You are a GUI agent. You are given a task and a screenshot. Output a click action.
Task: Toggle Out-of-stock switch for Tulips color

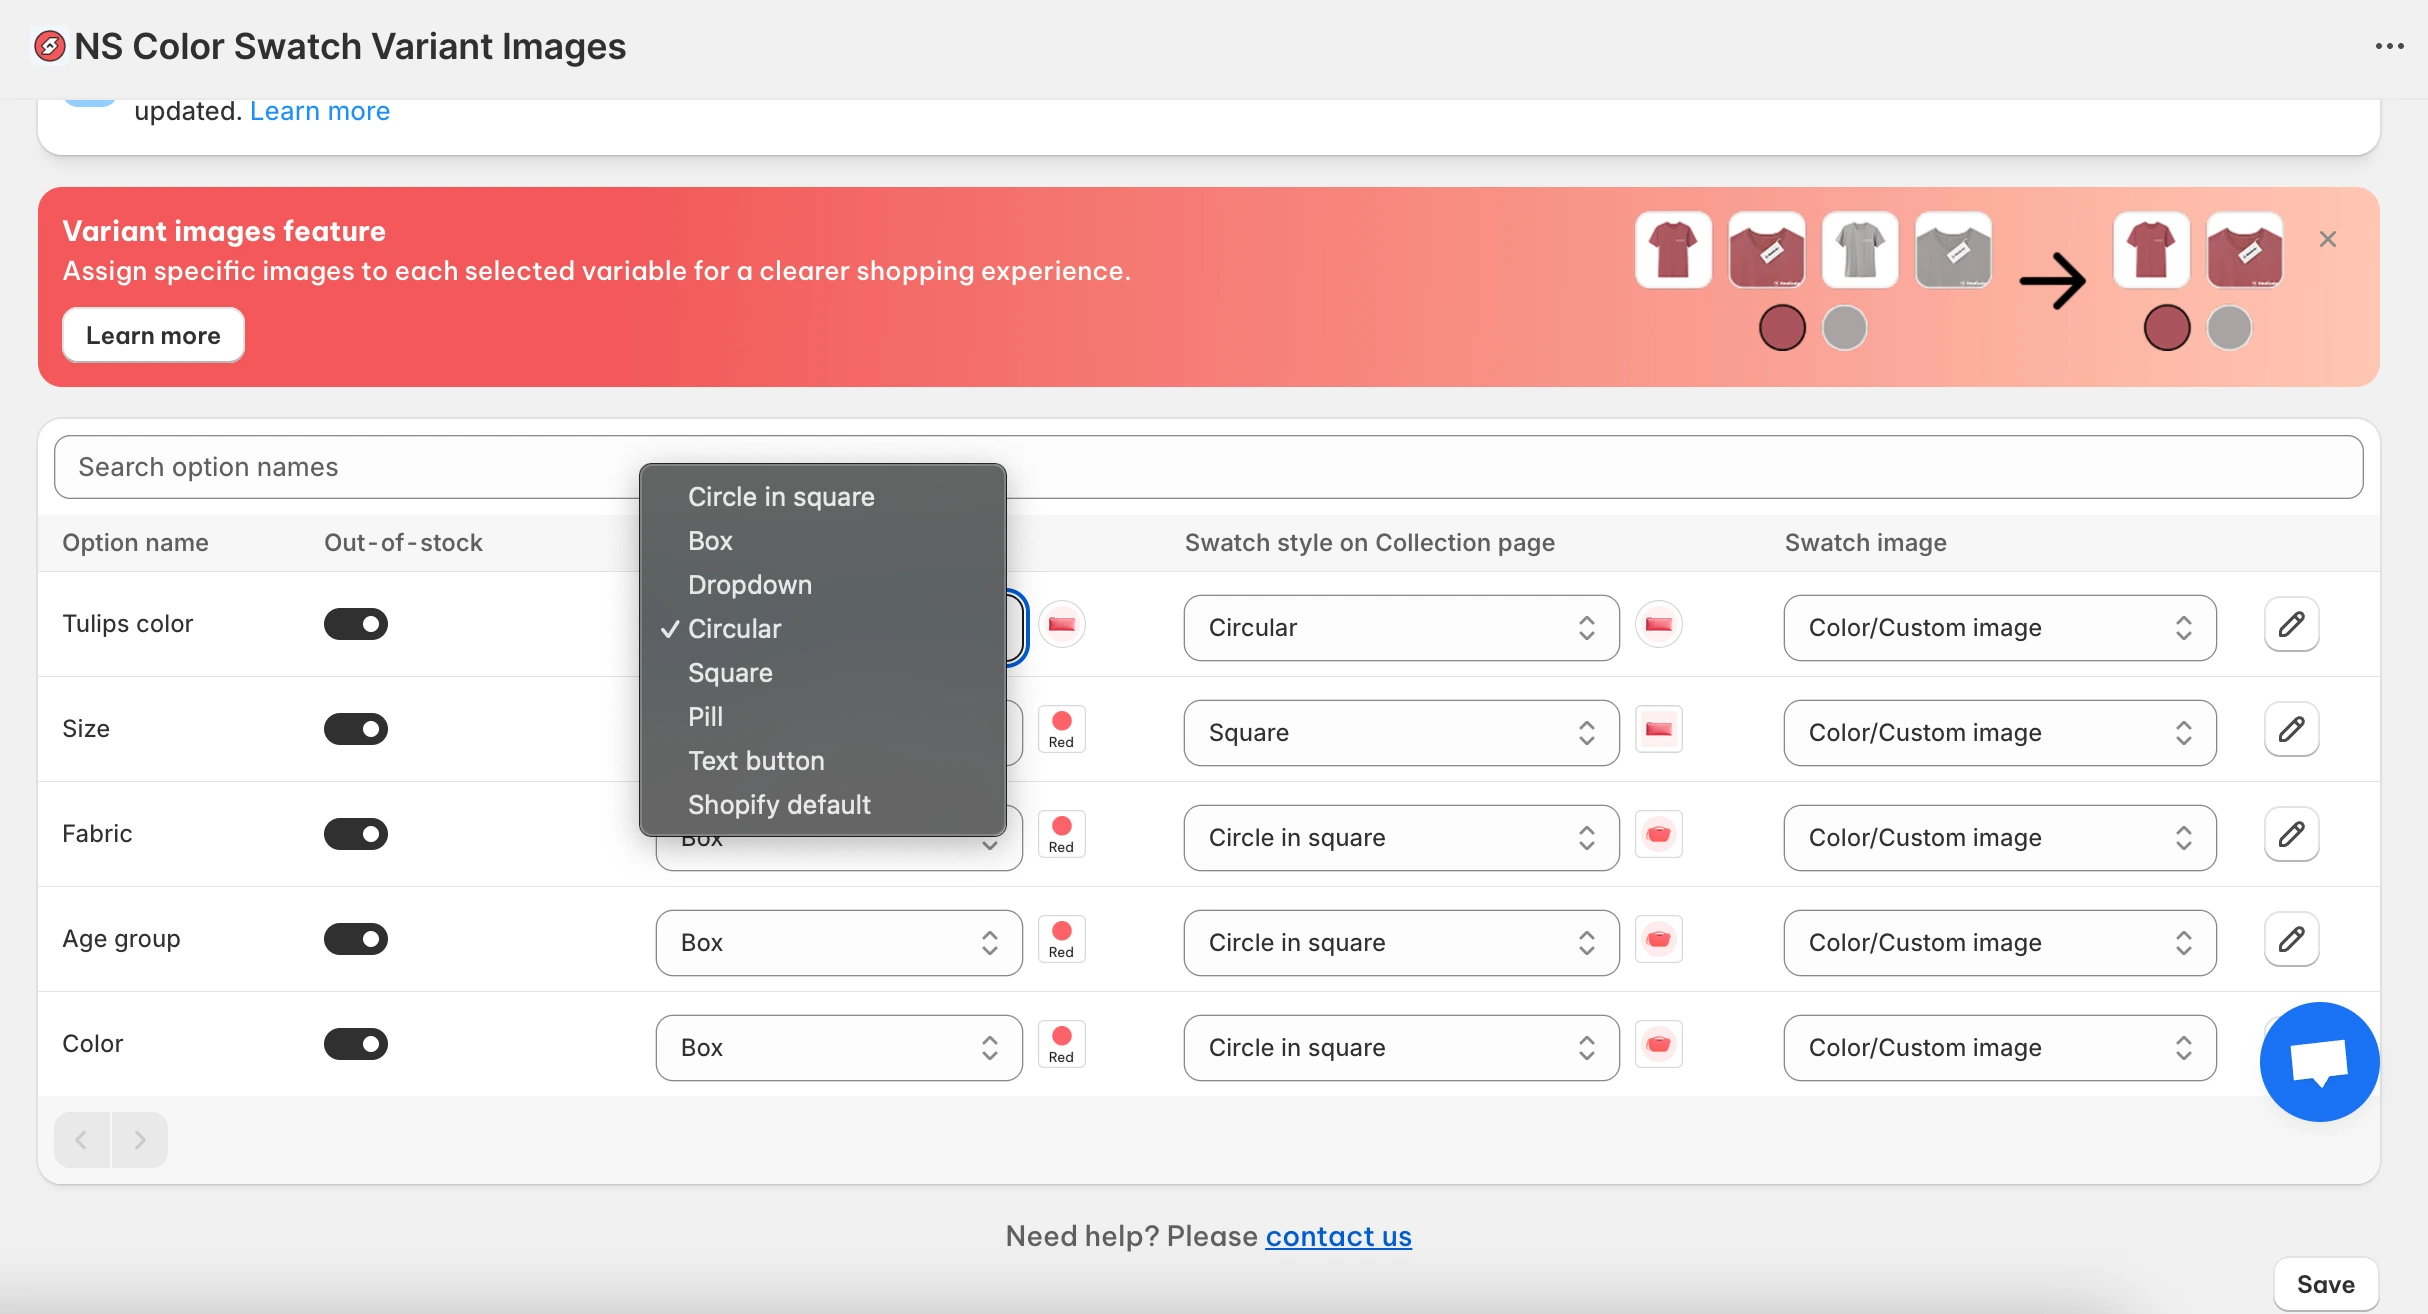(356, 624)
